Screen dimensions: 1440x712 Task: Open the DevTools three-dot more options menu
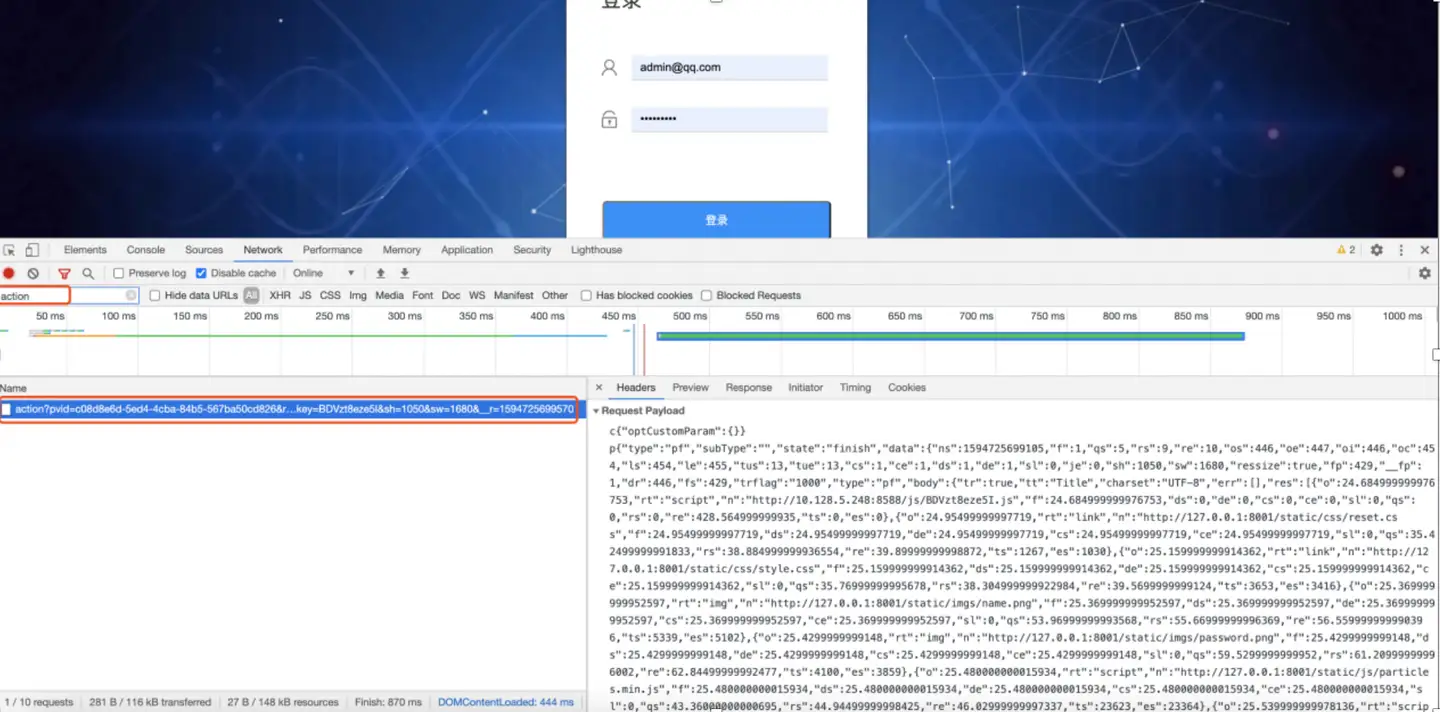tap(1401, 250)
